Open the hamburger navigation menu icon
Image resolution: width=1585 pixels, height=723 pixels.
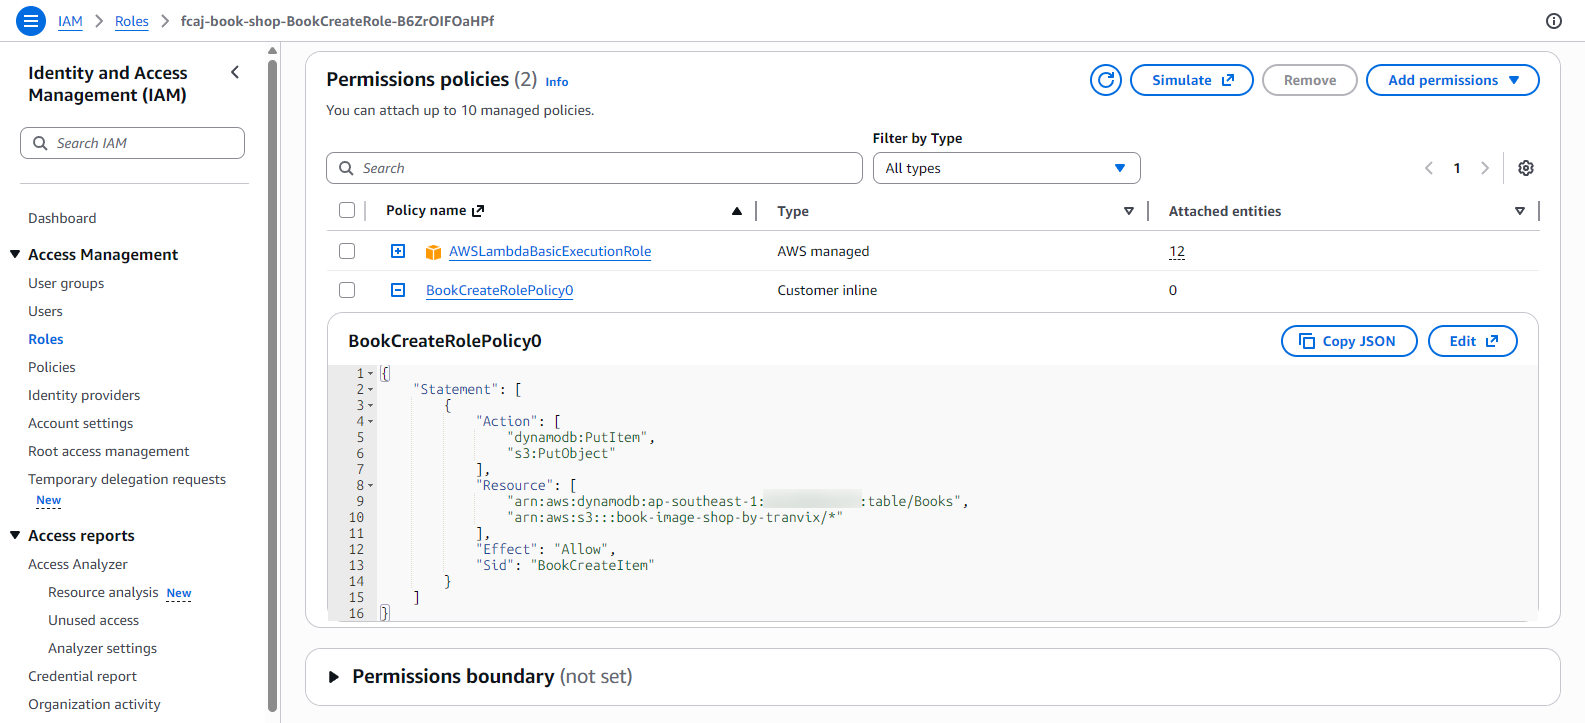tap(31, 20)
